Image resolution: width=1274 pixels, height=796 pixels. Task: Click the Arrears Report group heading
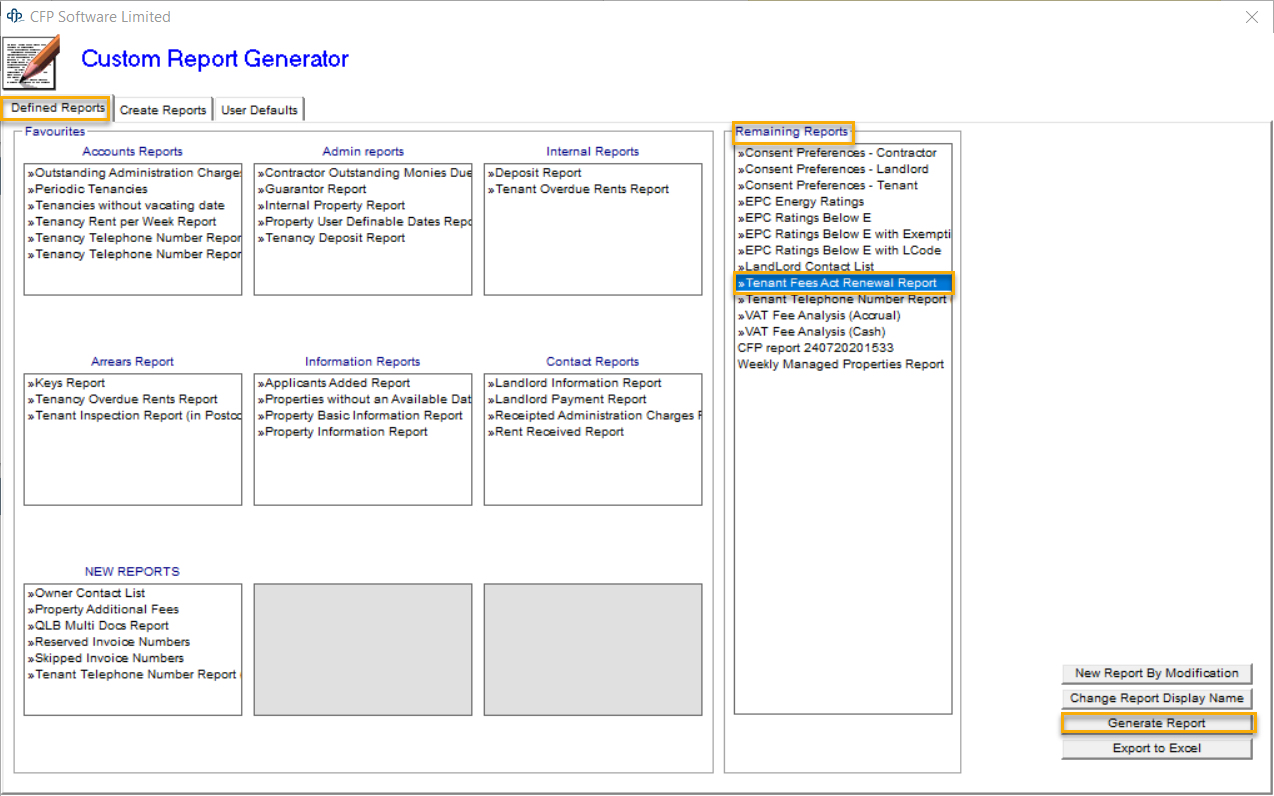132,362
